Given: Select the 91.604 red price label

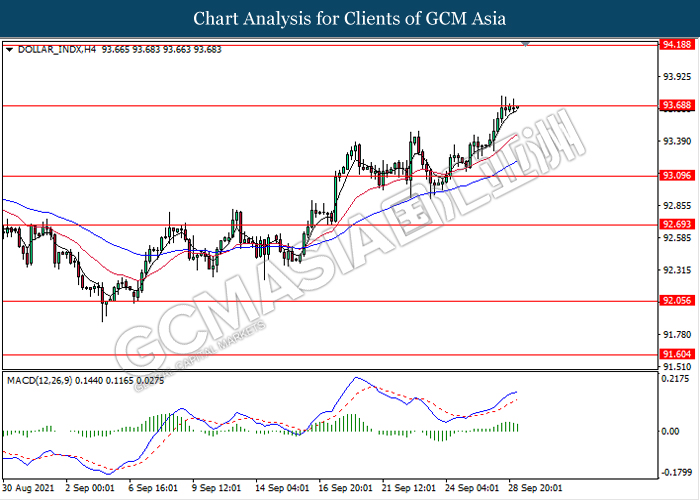Looking at the screenshot, I should (678, 354).
